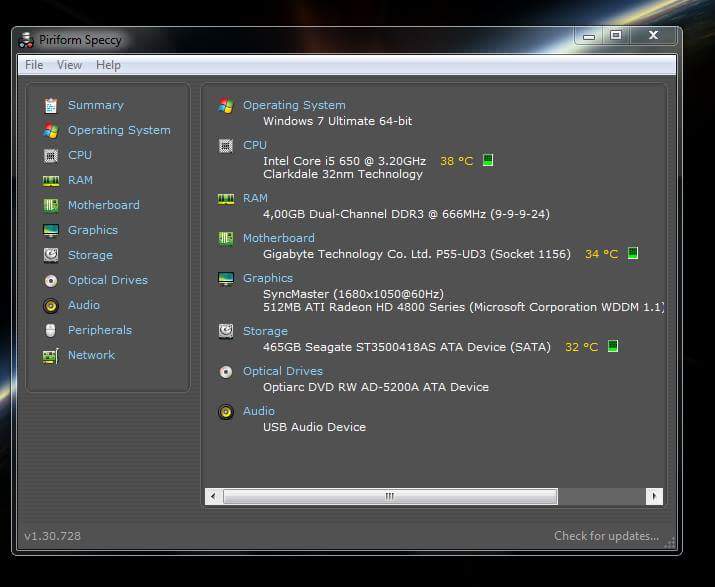Open the Operating System heading link
The image size is (715, 587).
294,105
